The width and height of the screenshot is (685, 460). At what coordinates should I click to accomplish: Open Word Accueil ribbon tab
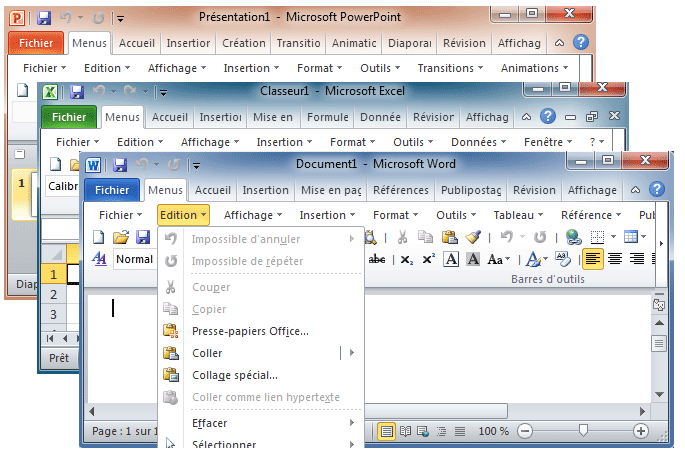pos(212,190)
